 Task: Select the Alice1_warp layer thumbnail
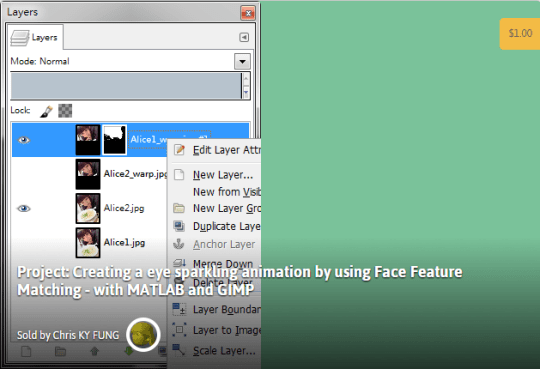(88, 140)
